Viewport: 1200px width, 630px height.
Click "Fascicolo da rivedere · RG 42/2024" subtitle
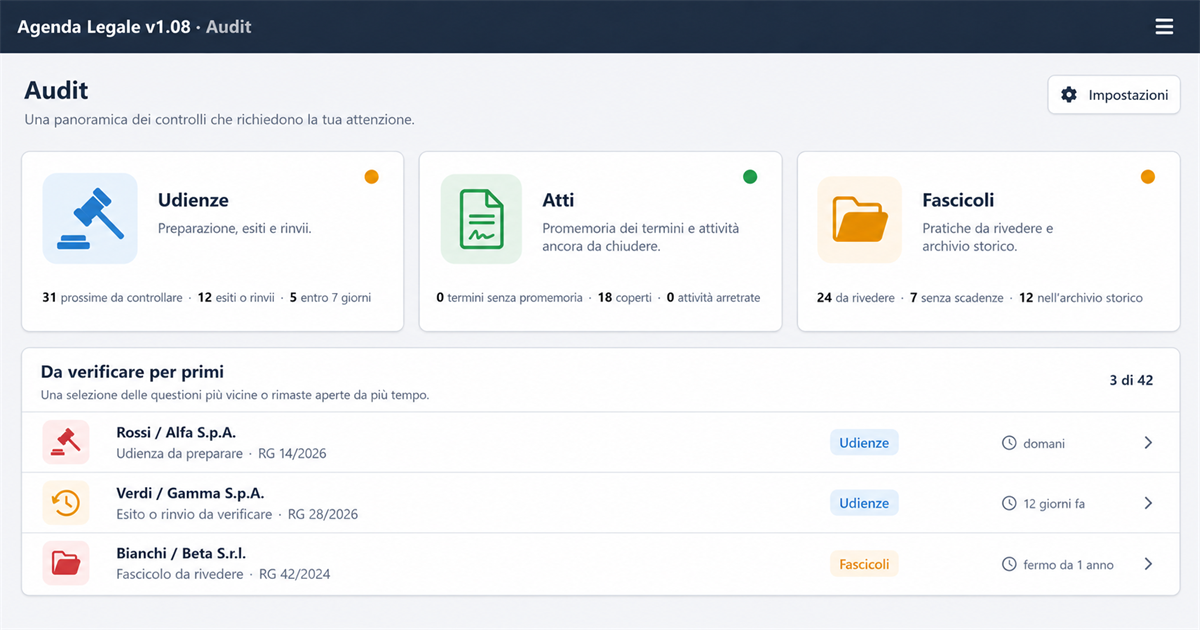(223, 574)
